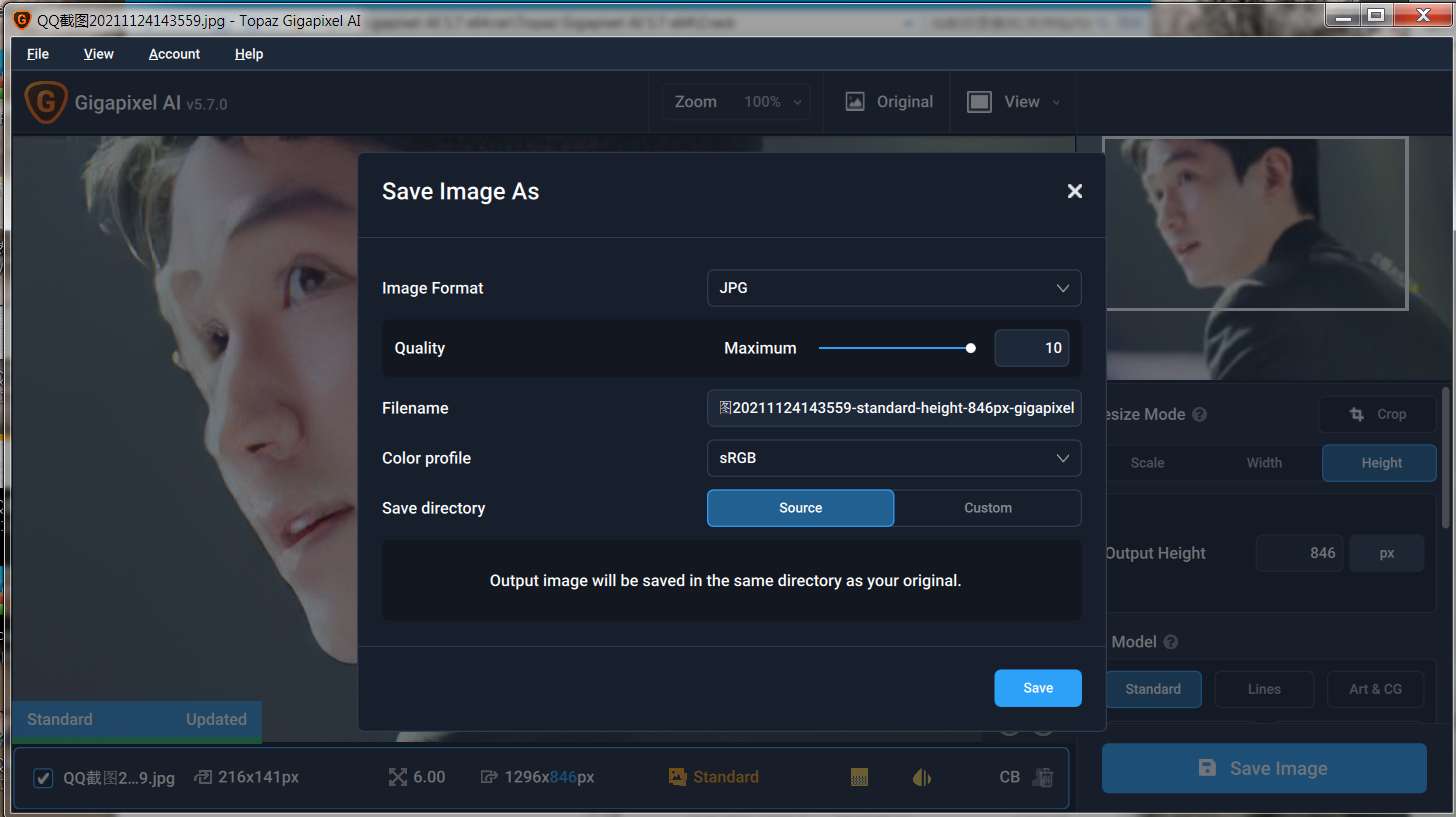Viewport: 1456px width, 817px height.
Task: Click the QQ截图2...9.jpg file name
Action: [x=119, y=777]
